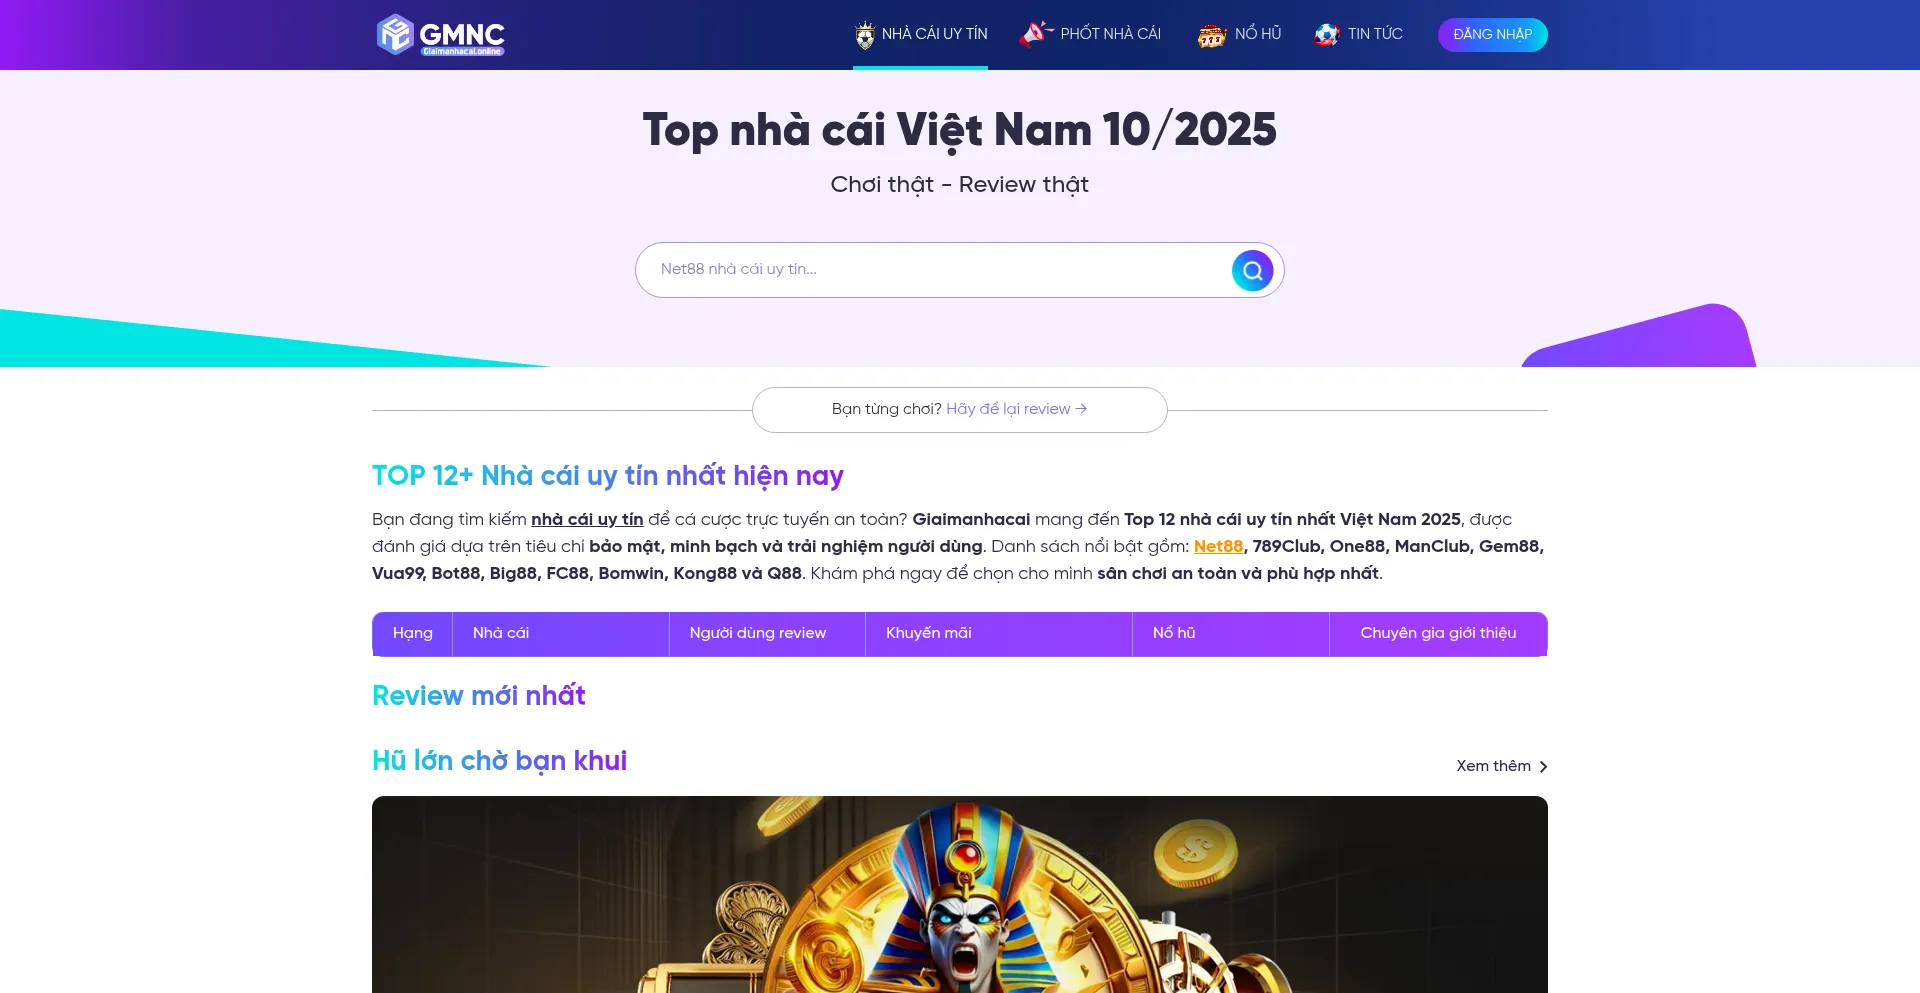Click the megaphone icon beside Phốt nhà cái
The height and width of the screenshot is (993, 1920).
1036,34
